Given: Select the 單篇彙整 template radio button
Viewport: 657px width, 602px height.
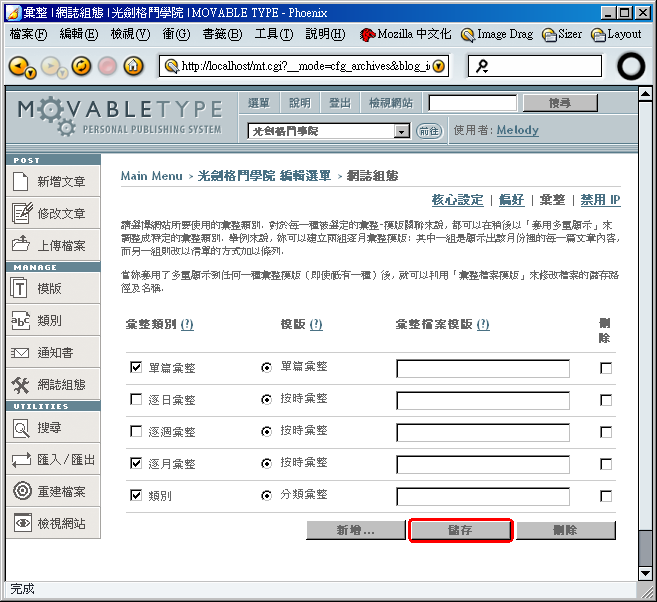Looking at the screenshot, I should [x=266, y=368].
